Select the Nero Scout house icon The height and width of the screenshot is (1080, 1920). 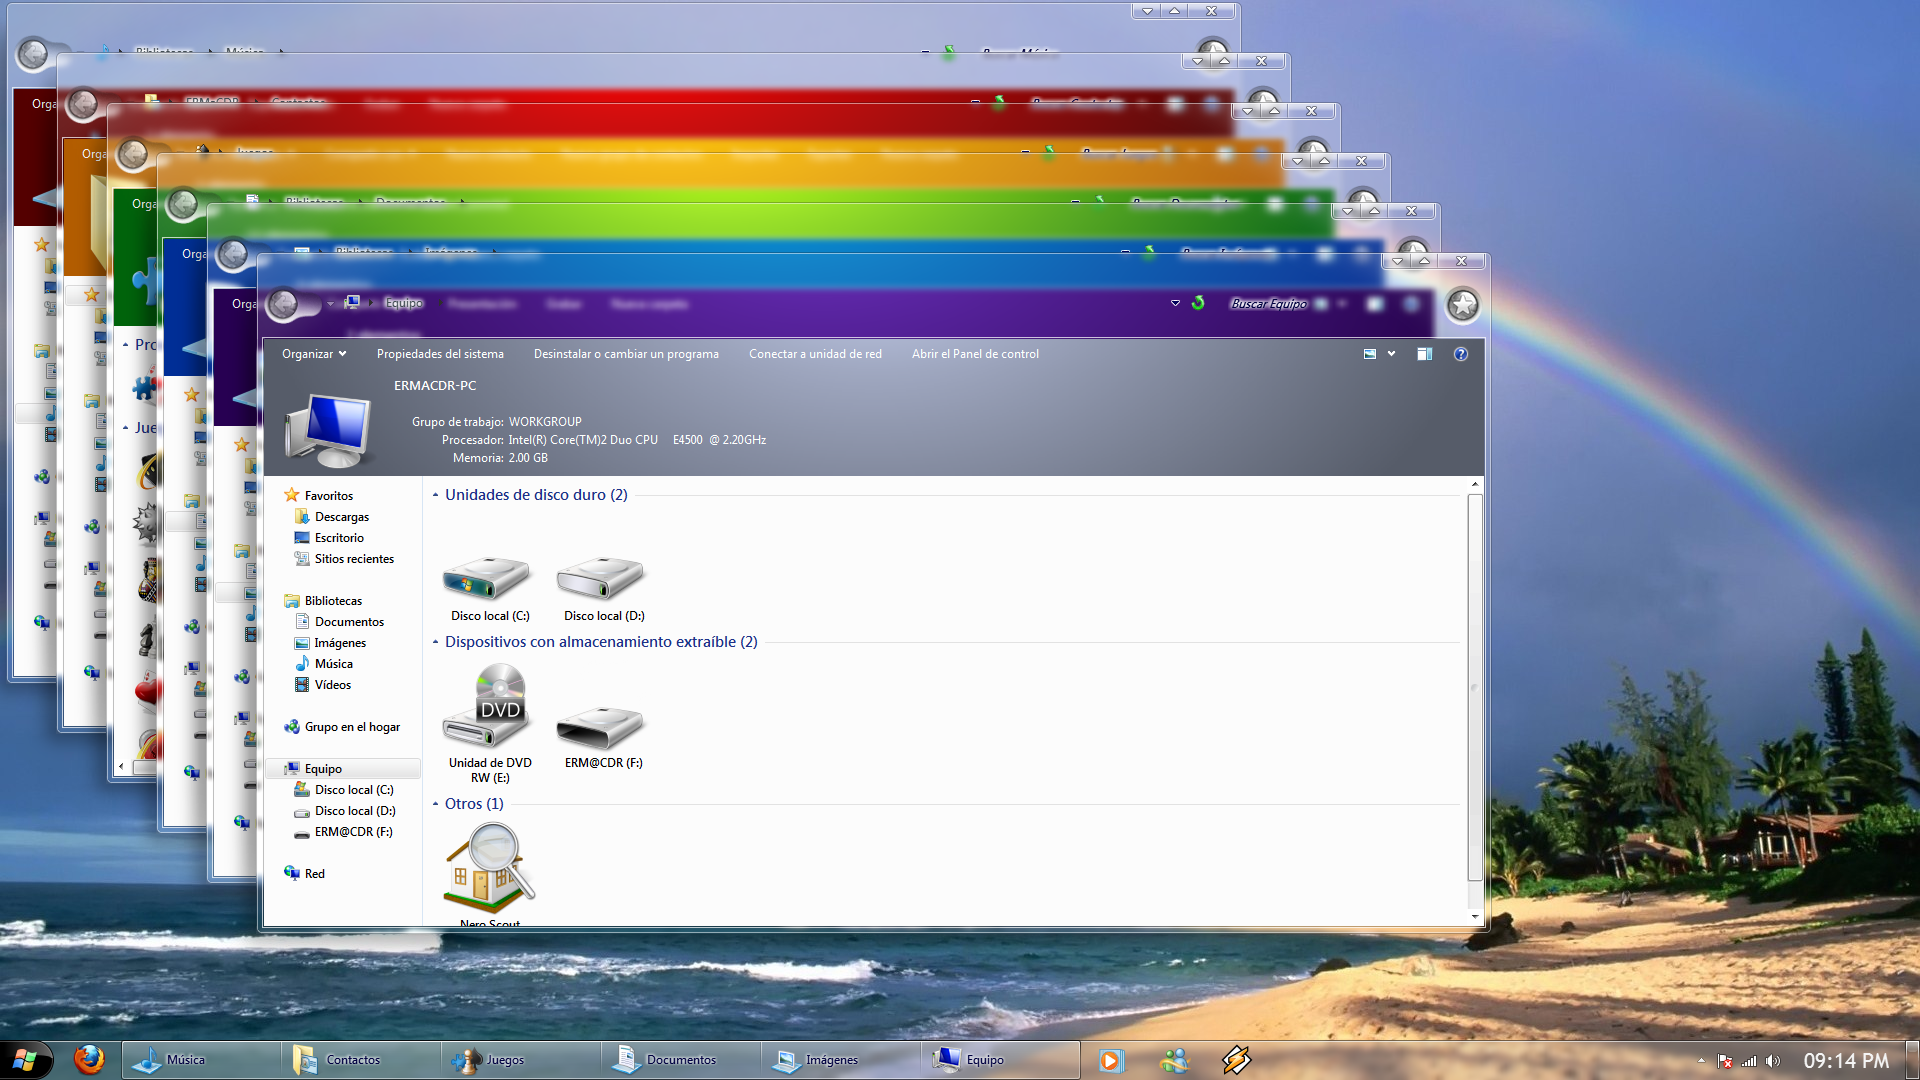point(490,866)
